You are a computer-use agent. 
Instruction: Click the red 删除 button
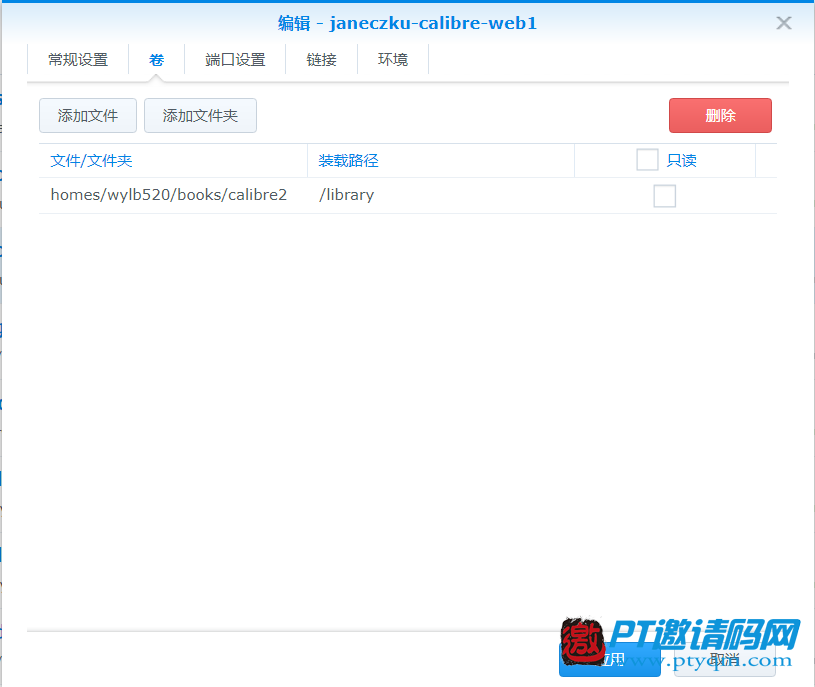tap(720, 115)
